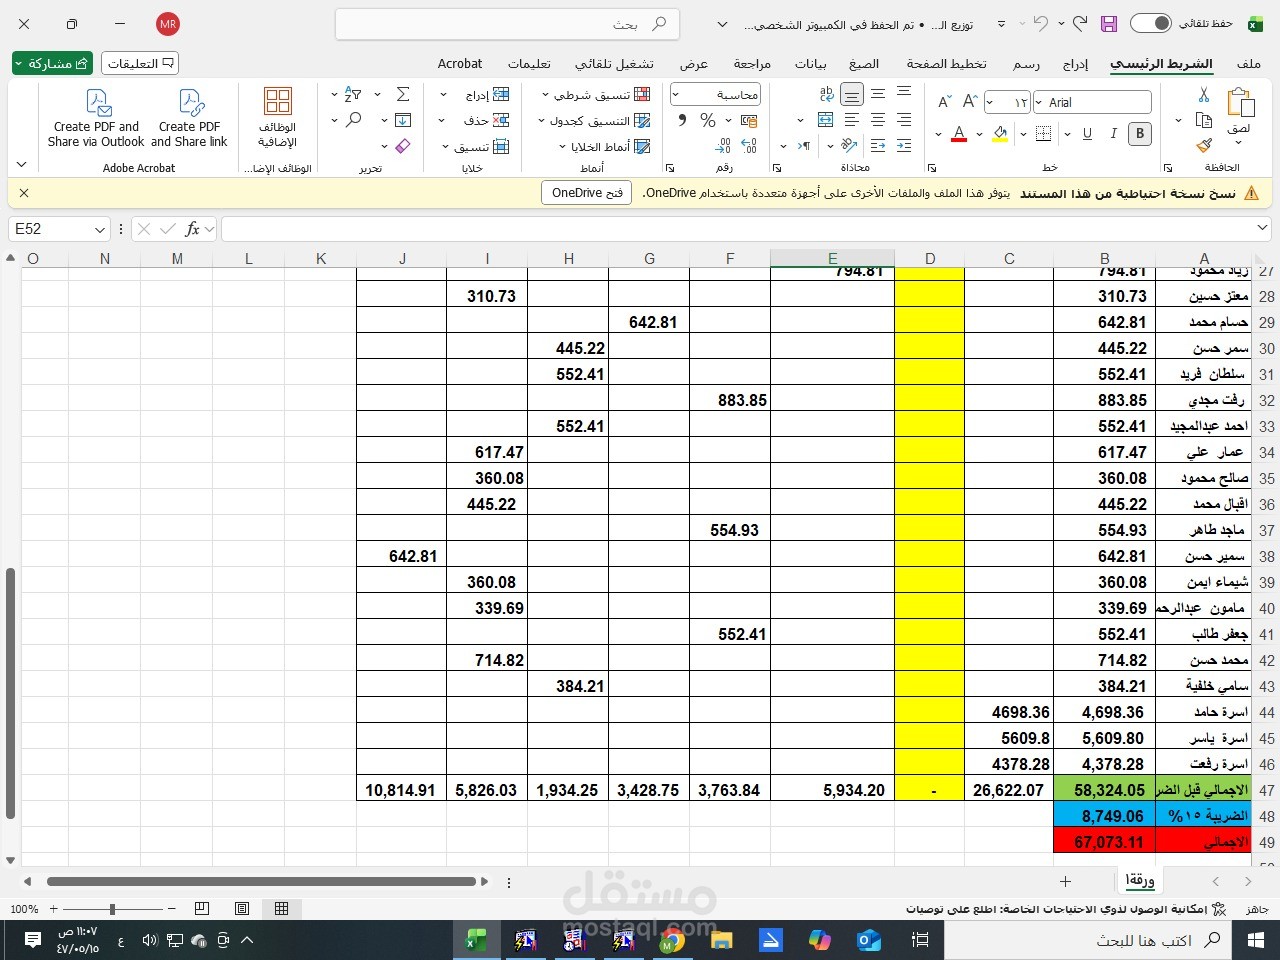1280x960 pixels.
Task: Open the Name Box dropdown arrow
Action: point(99,230)
